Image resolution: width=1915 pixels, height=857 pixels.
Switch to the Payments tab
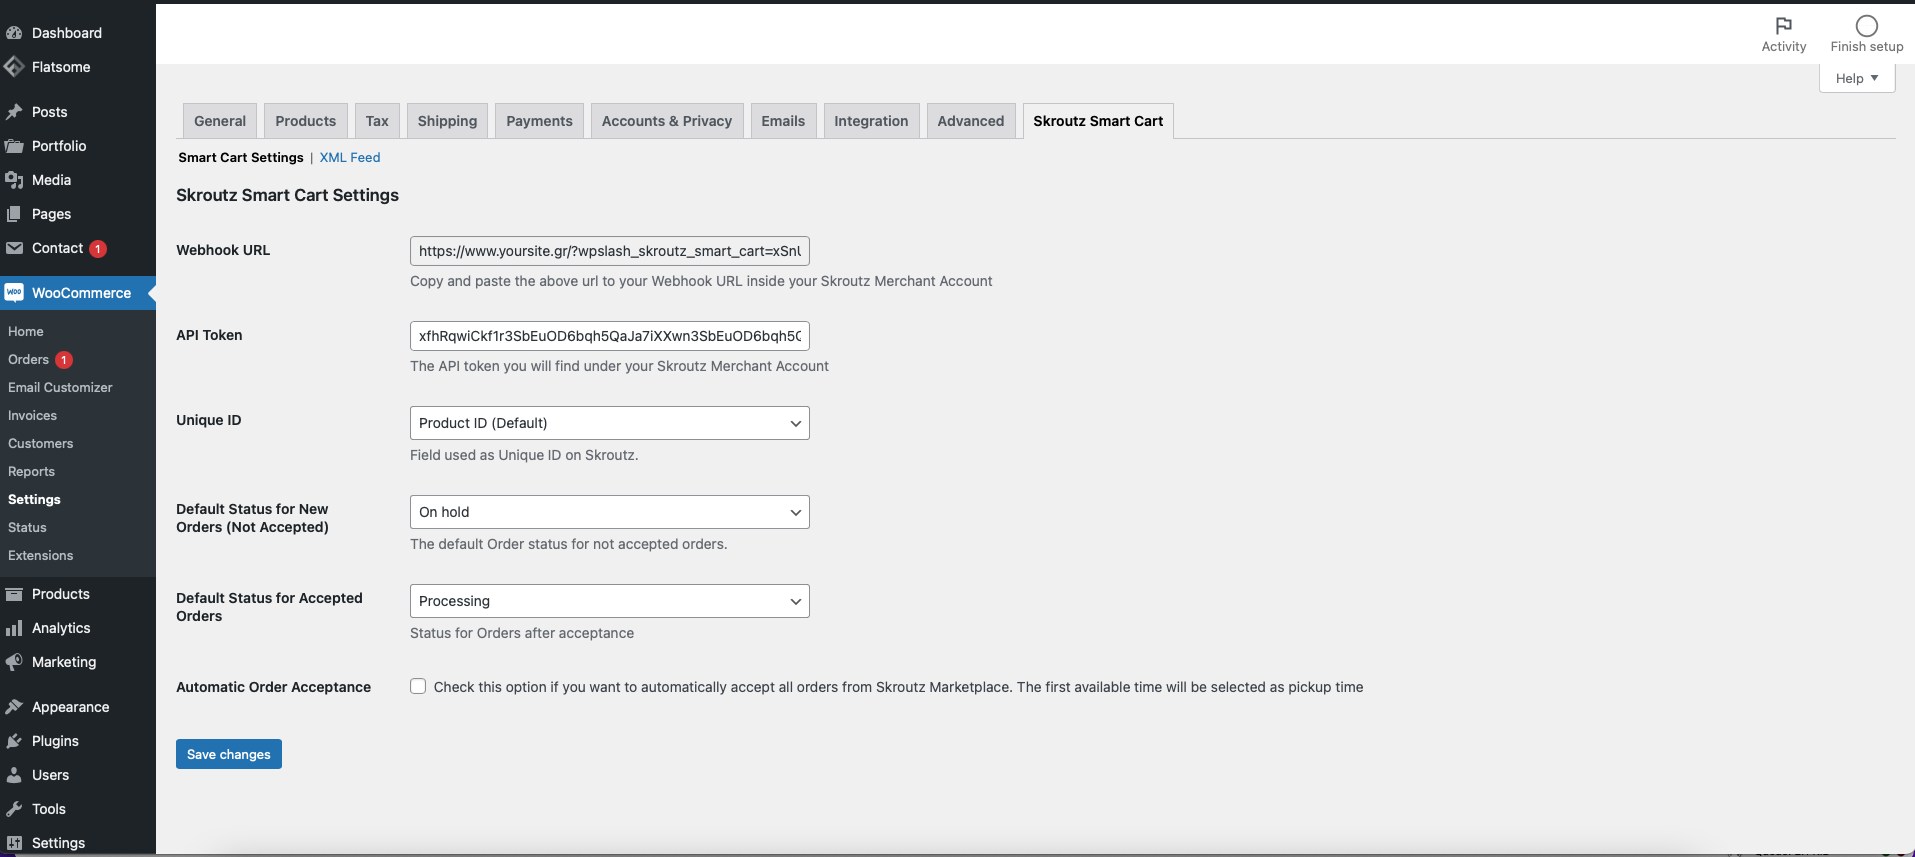(539, 121)
